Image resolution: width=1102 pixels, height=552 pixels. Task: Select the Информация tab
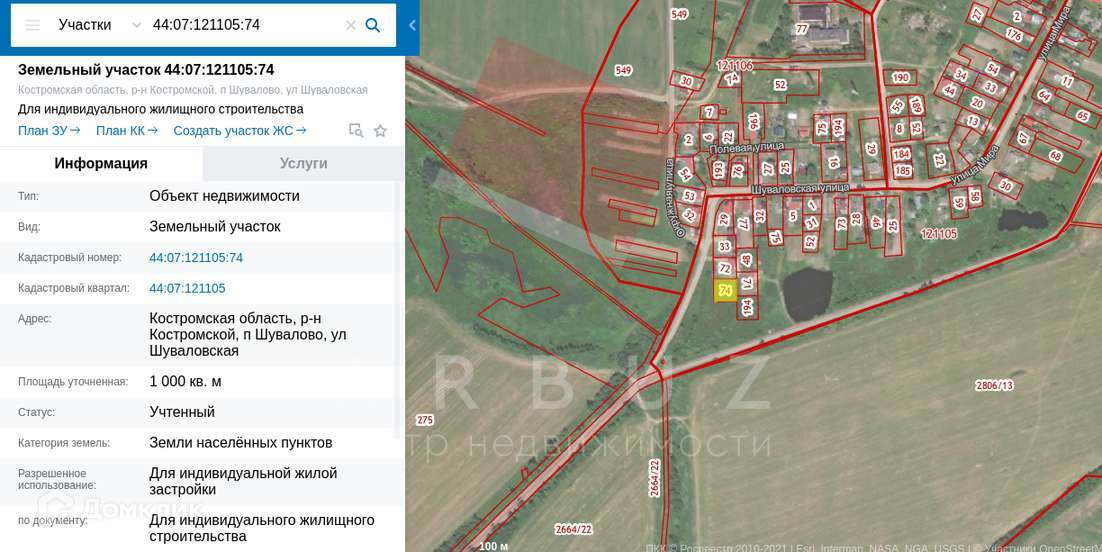[x=101, y=163]
